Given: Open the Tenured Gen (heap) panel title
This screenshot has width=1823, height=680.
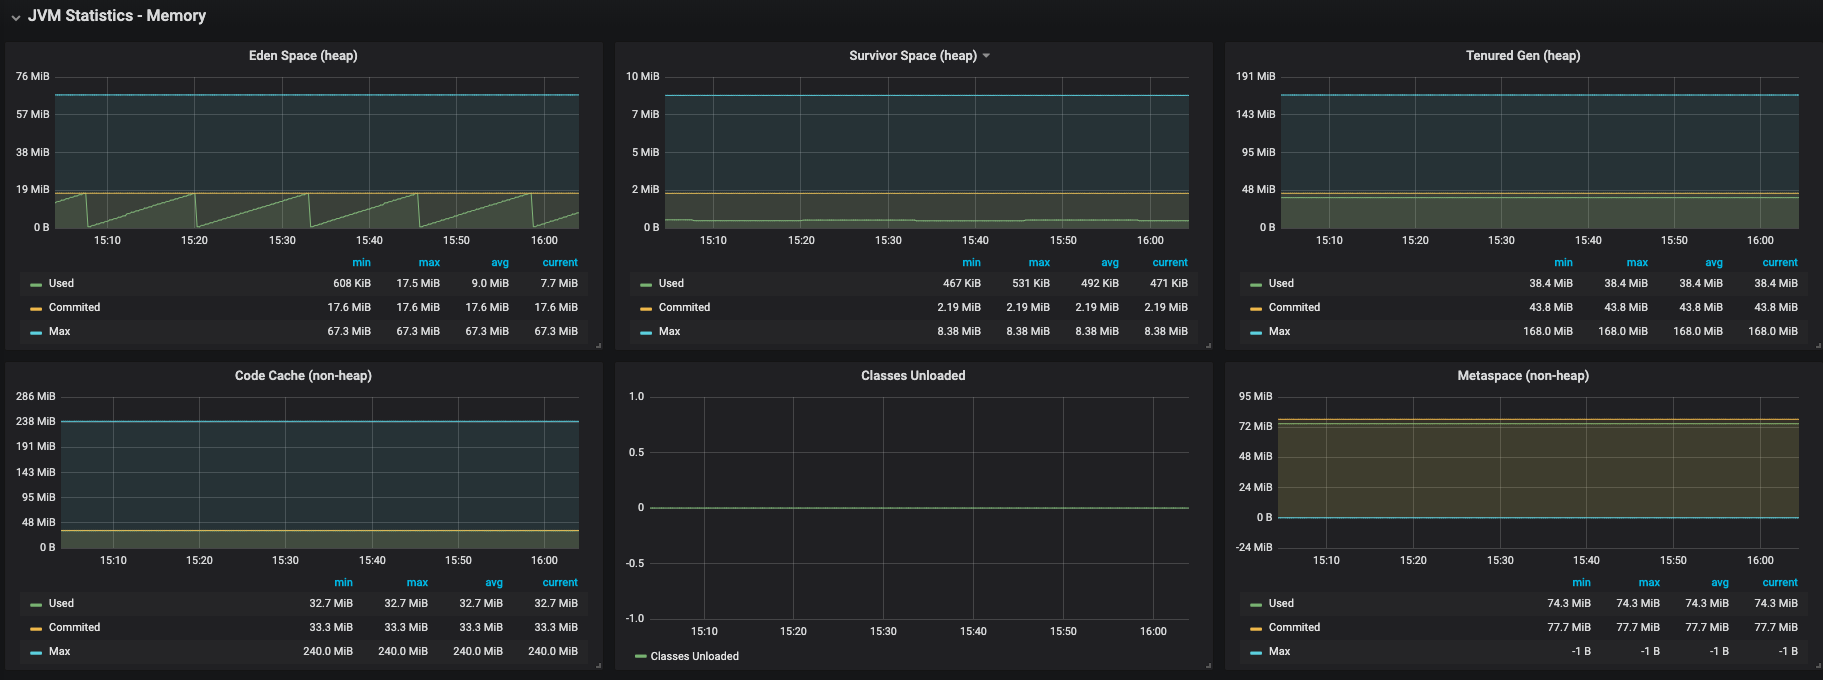Looking at the screenshot, I should (x=1523, y=56).
